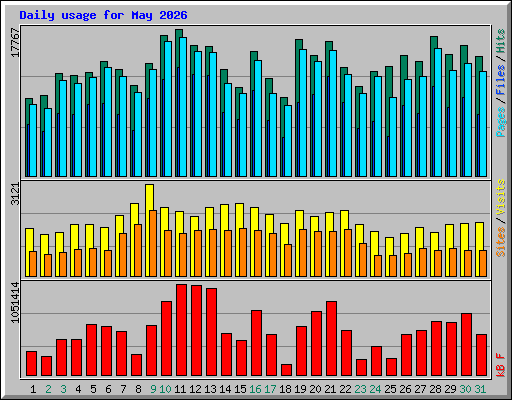Image resolution: width=512 pixels, height=400 pixels.
Task: Click the orange Sites bar for day 15
Action: click(x=243, y=252)
